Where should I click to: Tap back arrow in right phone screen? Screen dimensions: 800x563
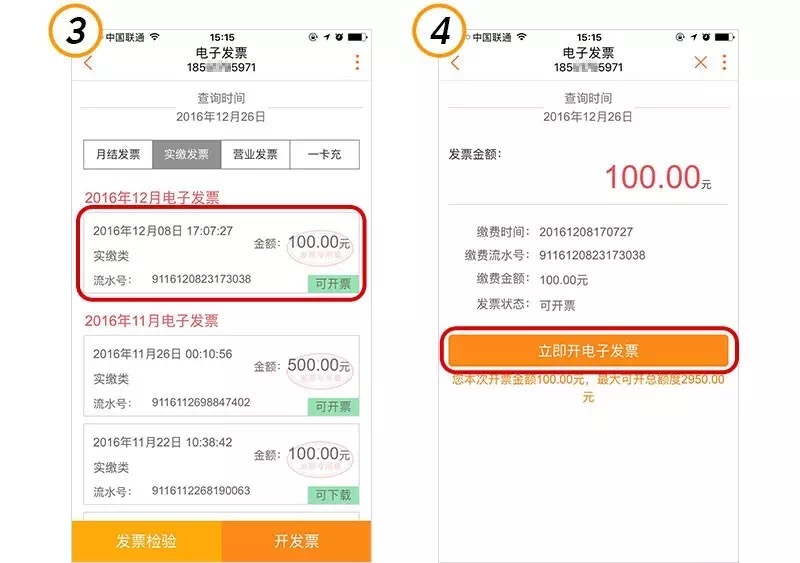455,63
